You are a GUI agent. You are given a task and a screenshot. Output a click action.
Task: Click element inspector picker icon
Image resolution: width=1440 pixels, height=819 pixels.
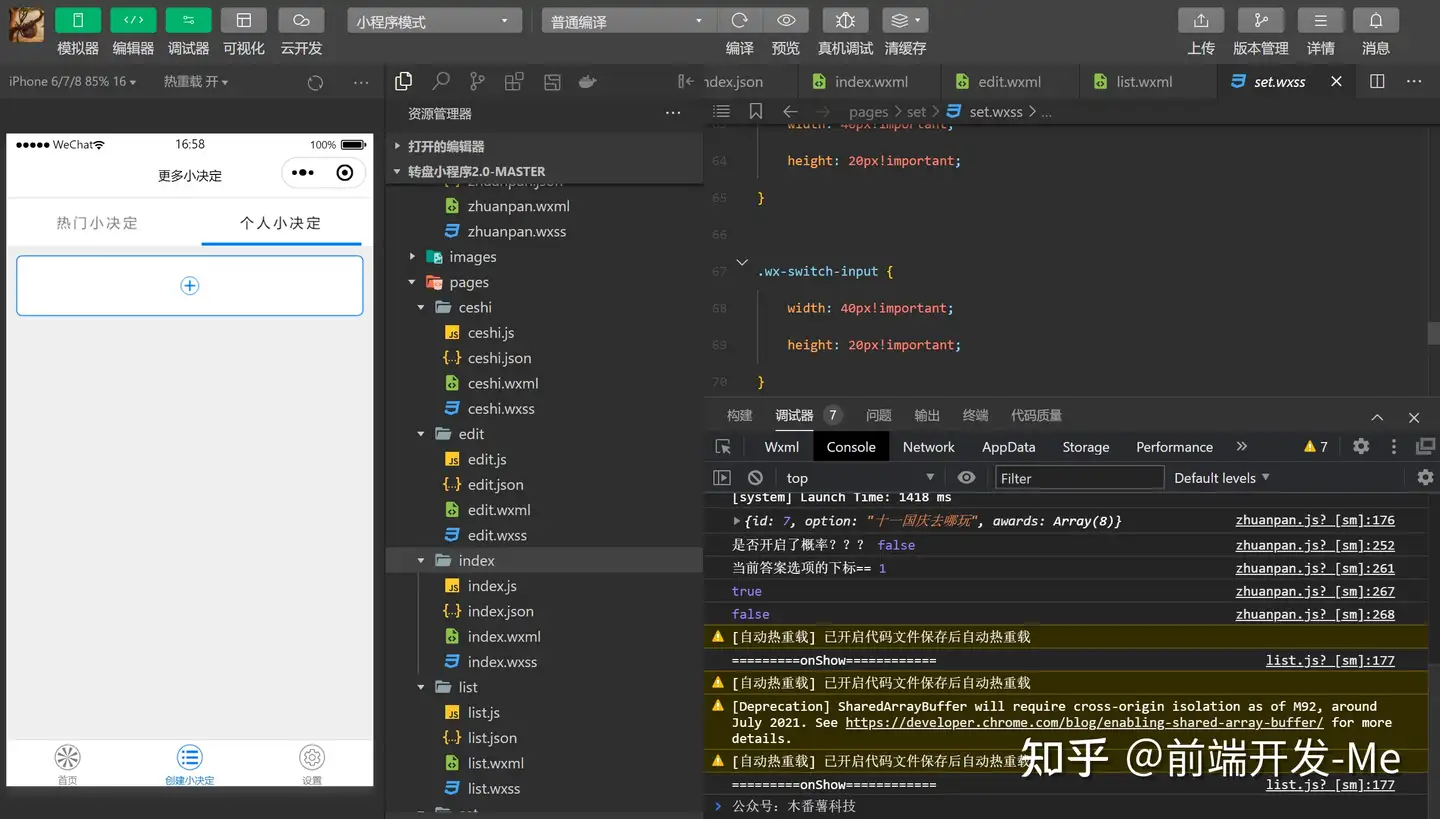coord(723,447)
